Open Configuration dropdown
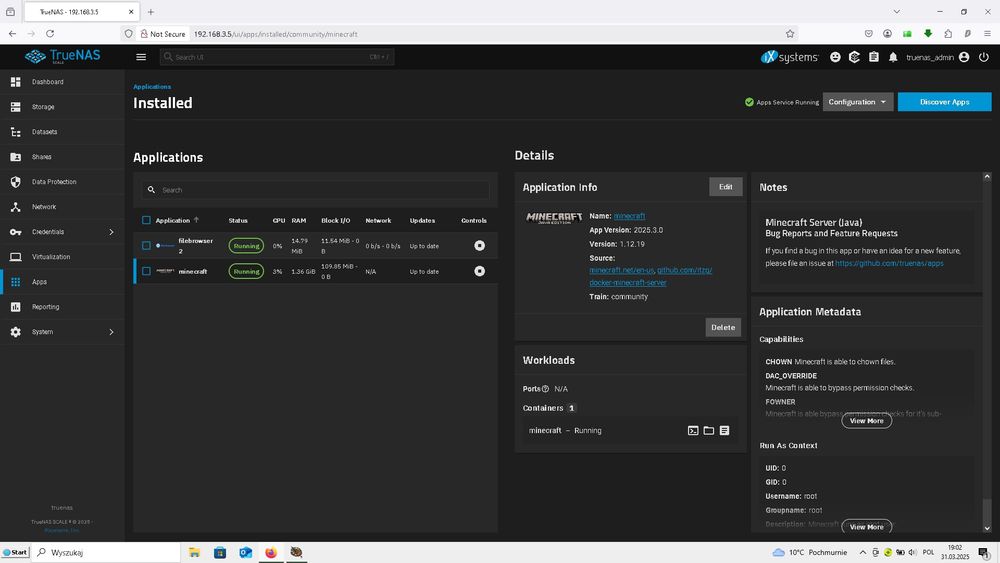 point(857,102)
